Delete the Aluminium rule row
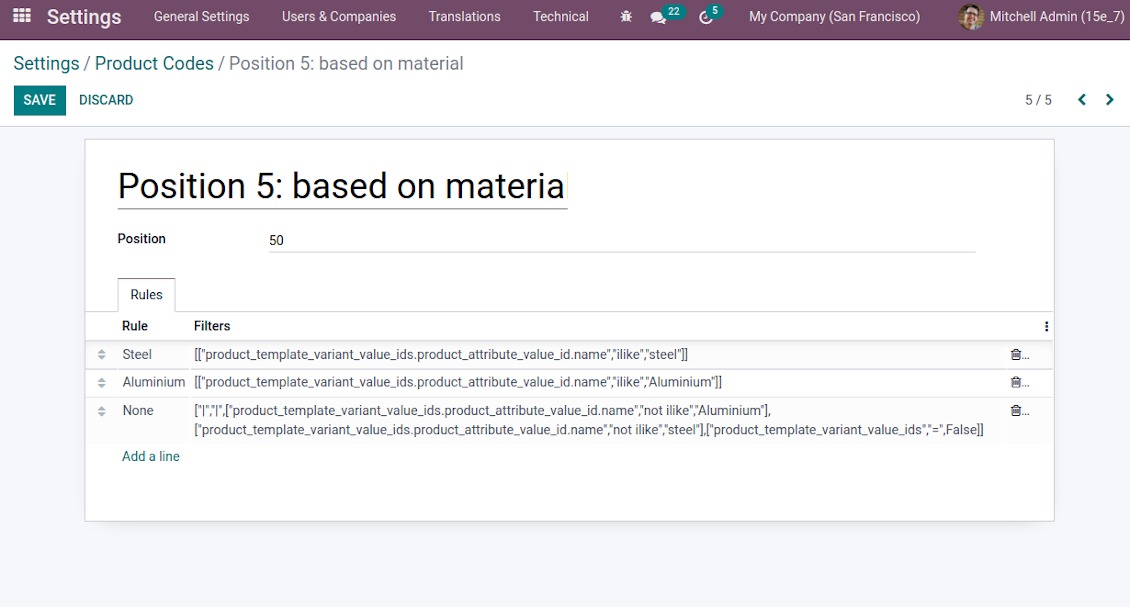Image resolution: width=1130 pixels, height=607 pixels. [x=1016, y=382]
